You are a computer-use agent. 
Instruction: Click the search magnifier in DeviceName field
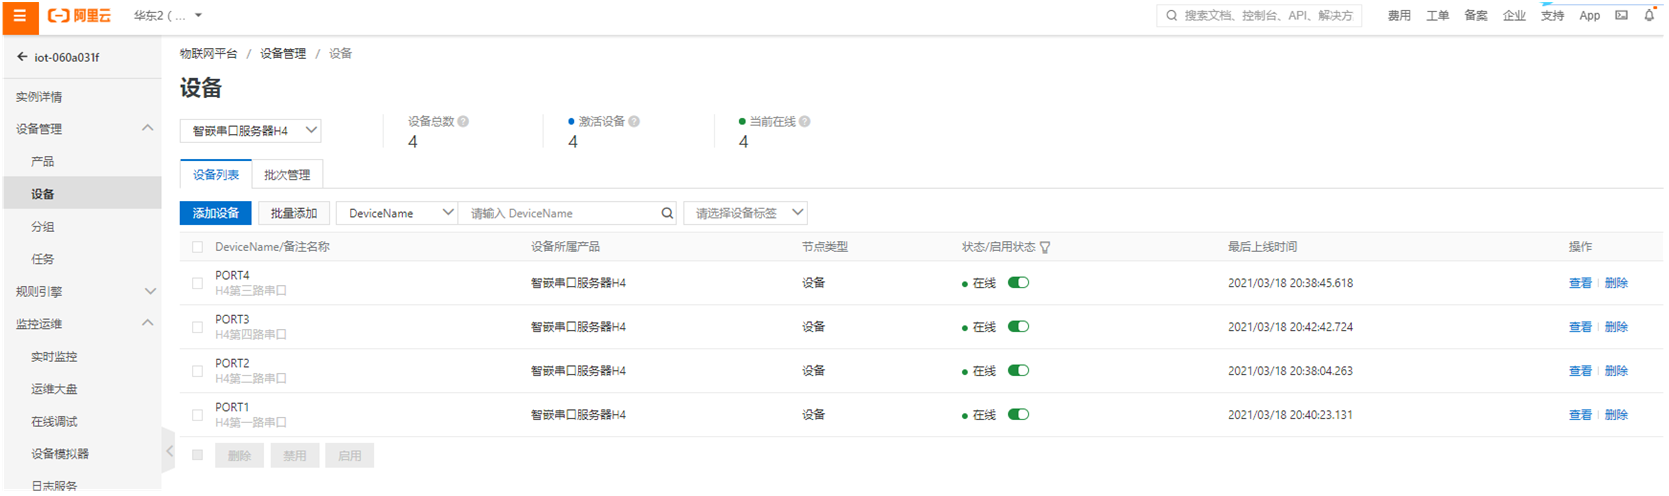click(667, 213)
